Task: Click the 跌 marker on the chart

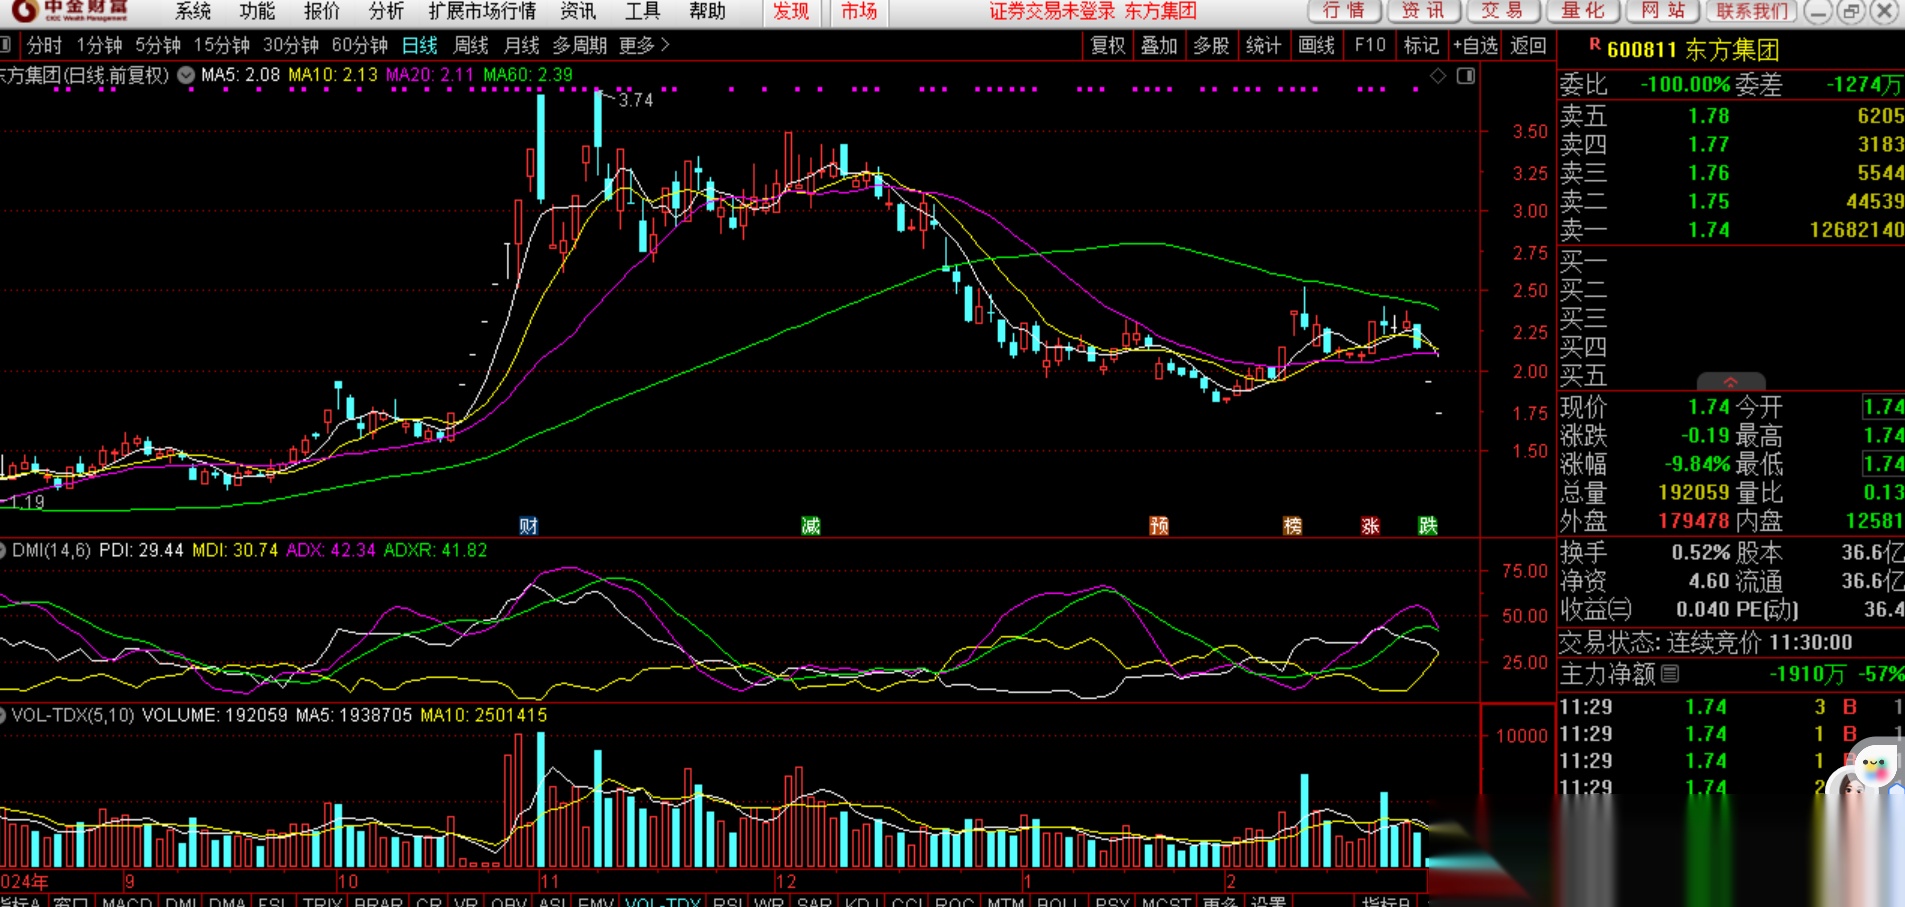Action: click(x=1428, y=526)
